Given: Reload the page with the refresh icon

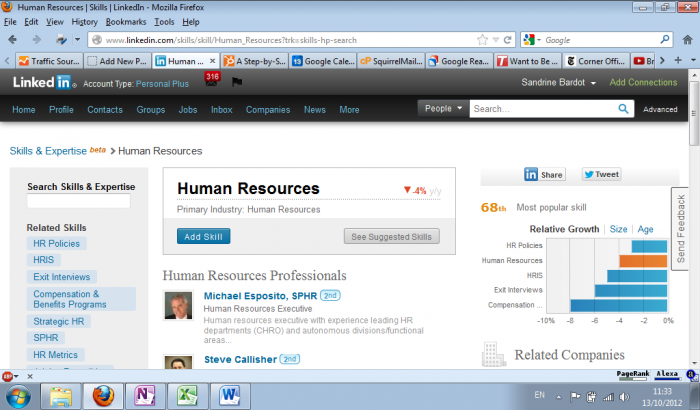Looking at the screenshot, I should coord(508,40).
